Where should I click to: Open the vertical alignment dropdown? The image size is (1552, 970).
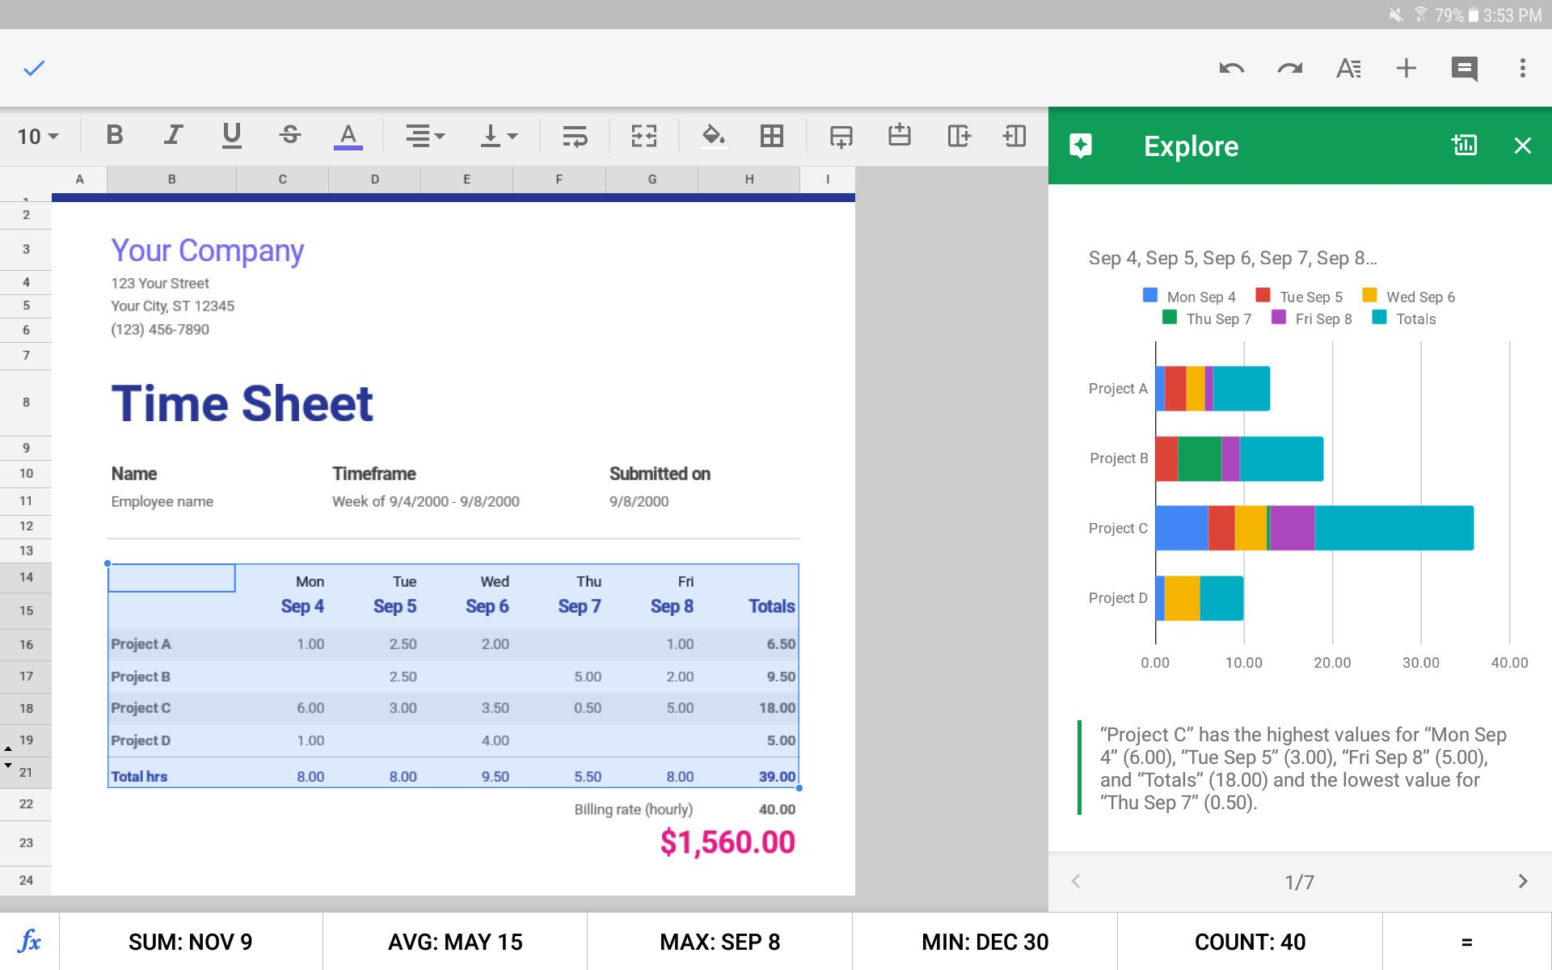[497, 135]
